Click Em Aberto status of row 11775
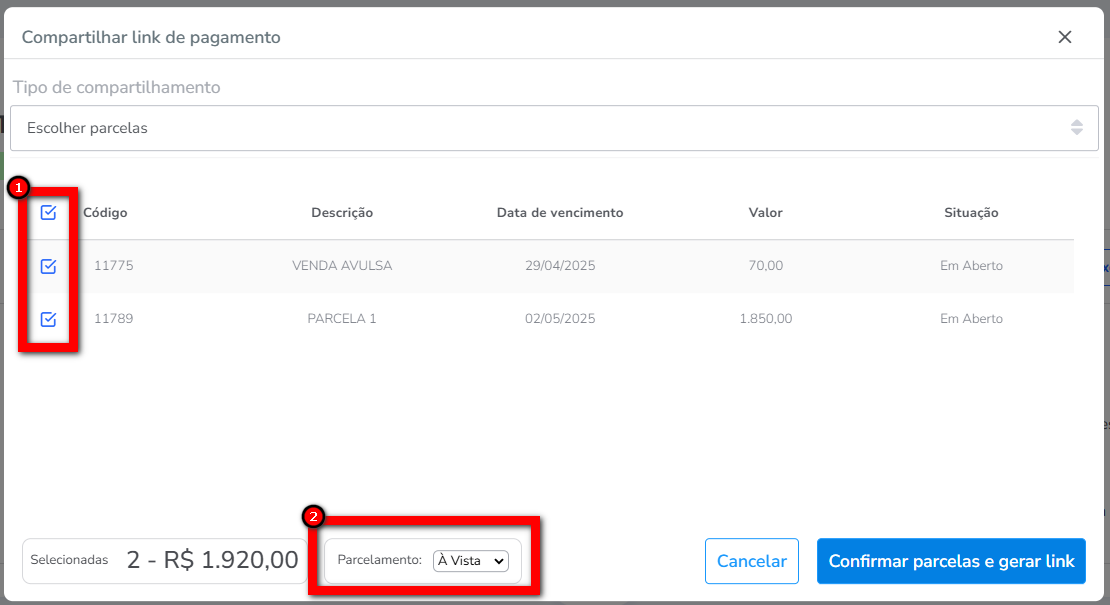Viewport: 1110px width, 605px height. (971, 266)
